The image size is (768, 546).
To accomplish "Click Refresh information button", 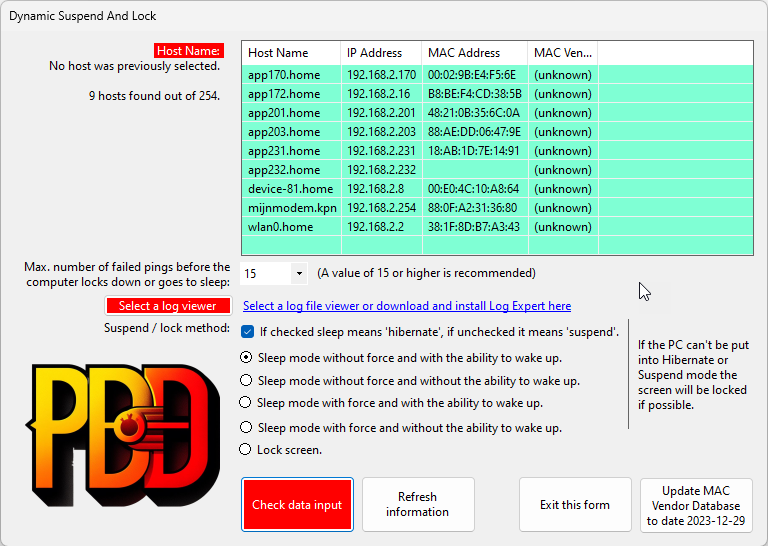I will click(417, 505).
